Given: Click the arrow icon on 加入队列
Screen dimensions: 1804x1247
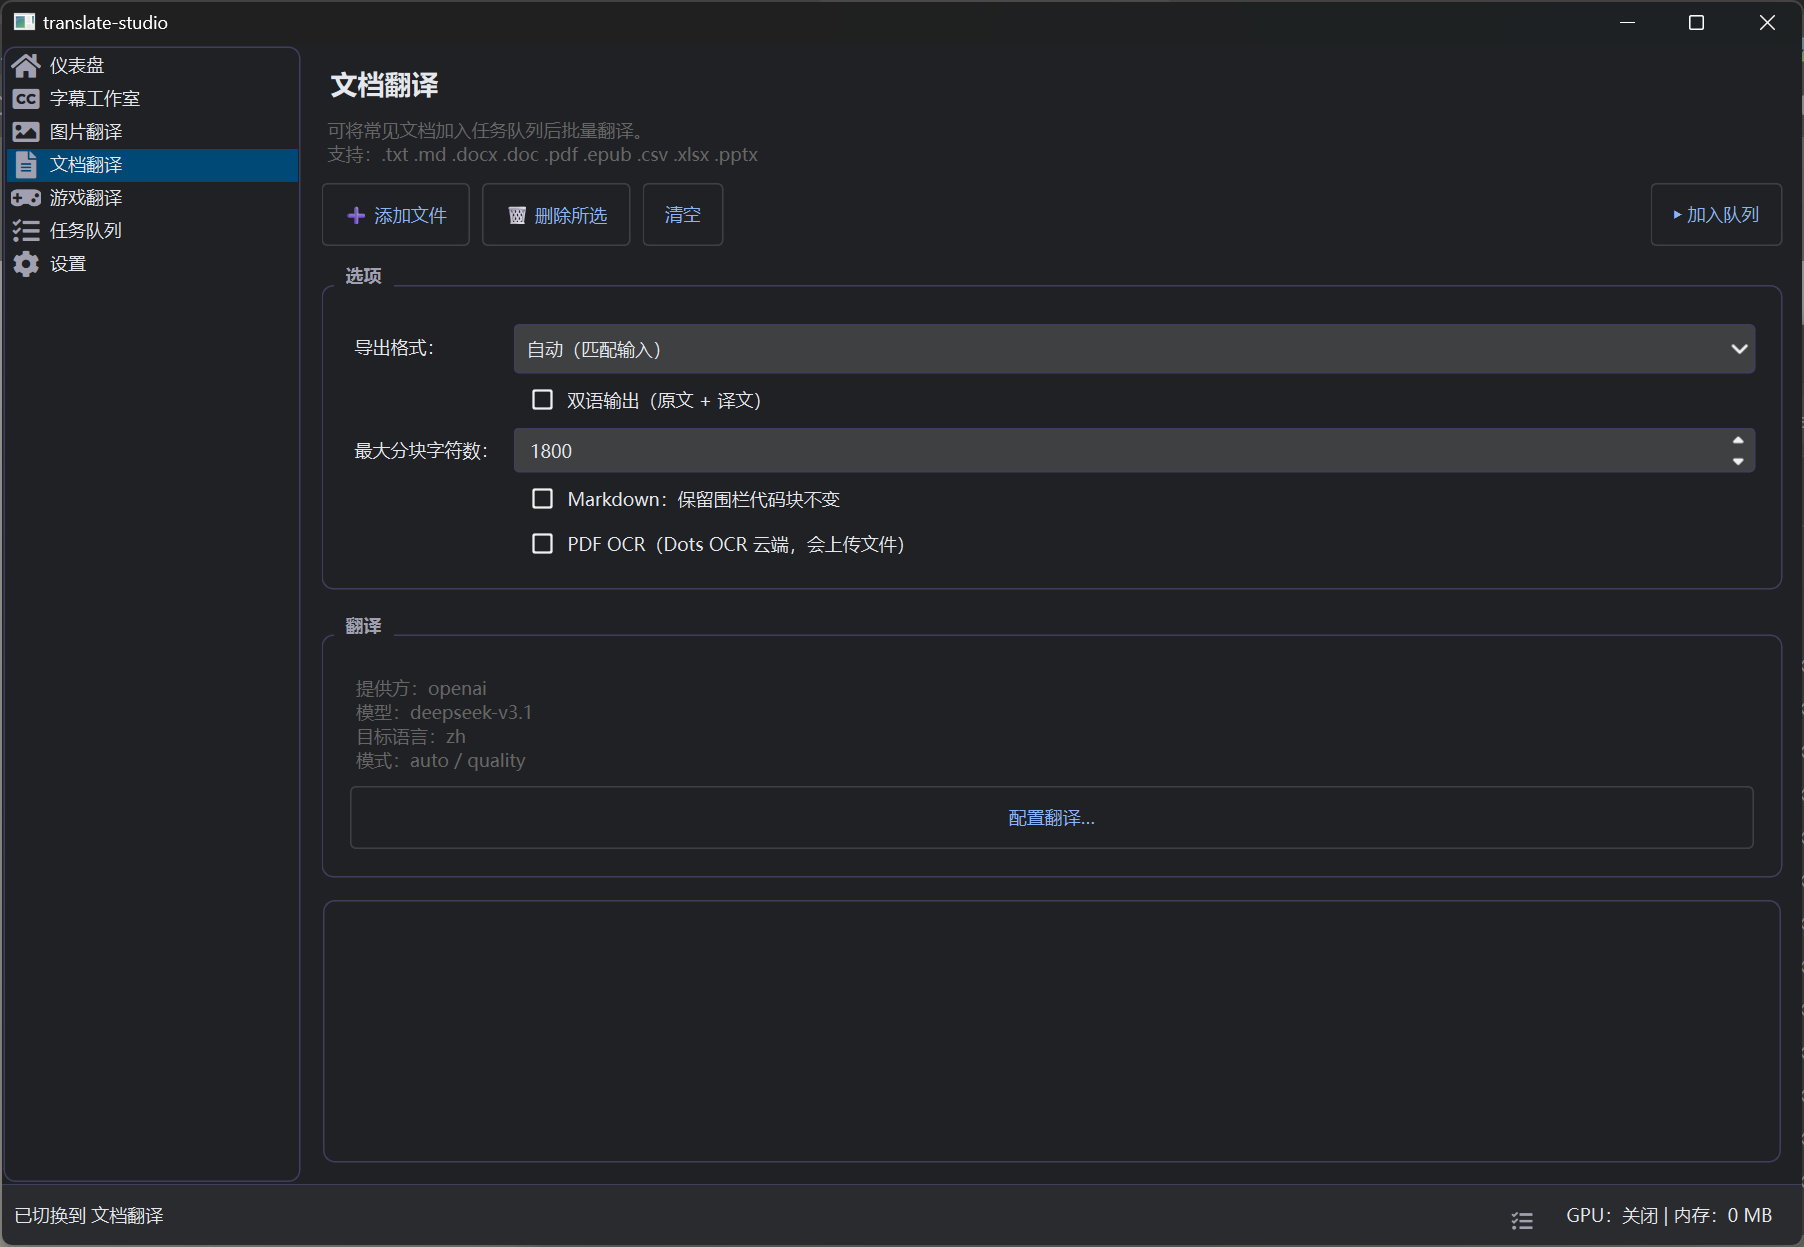Looking at the screenshot, I should [x=1678, y=214].
